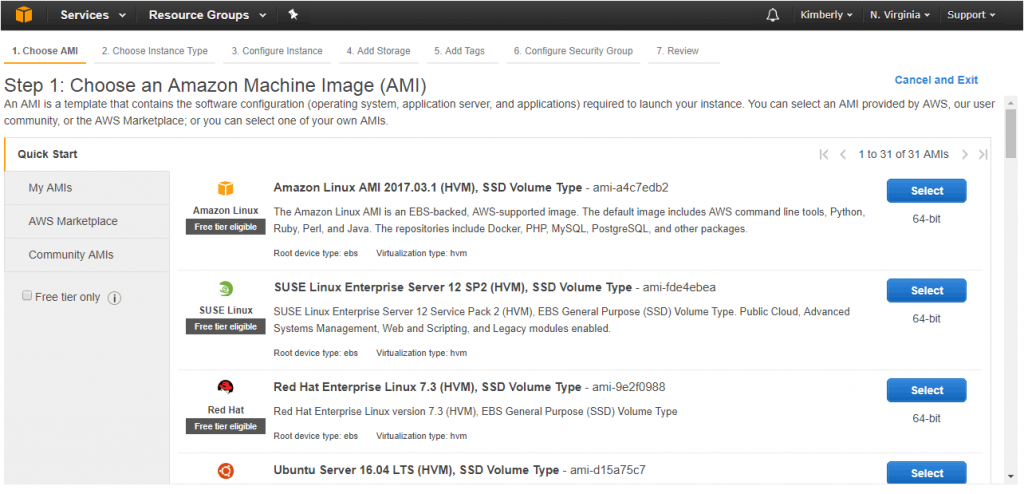Click Free tier eligible badge under Red Hat

225,426
